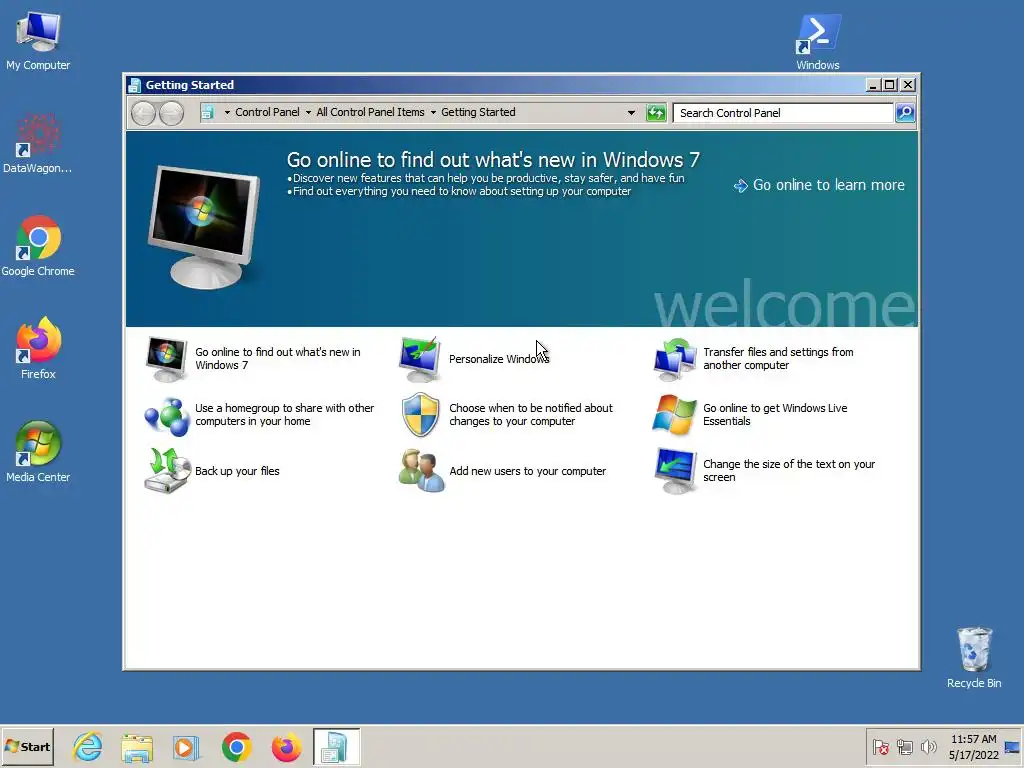Screen dimensions: 1024x768
Task: Launch Chrome from the taskbar
Action: click(x=236, y=747)
